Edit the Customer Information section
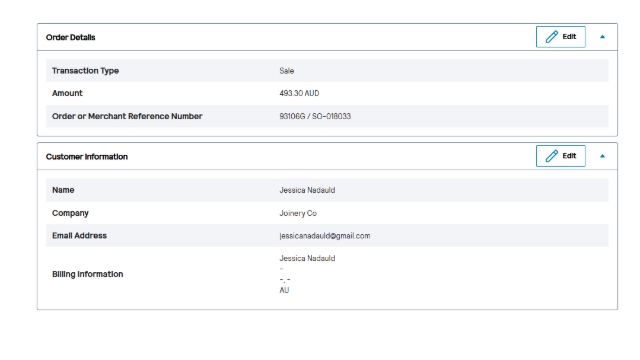 [x=560, y=156]
